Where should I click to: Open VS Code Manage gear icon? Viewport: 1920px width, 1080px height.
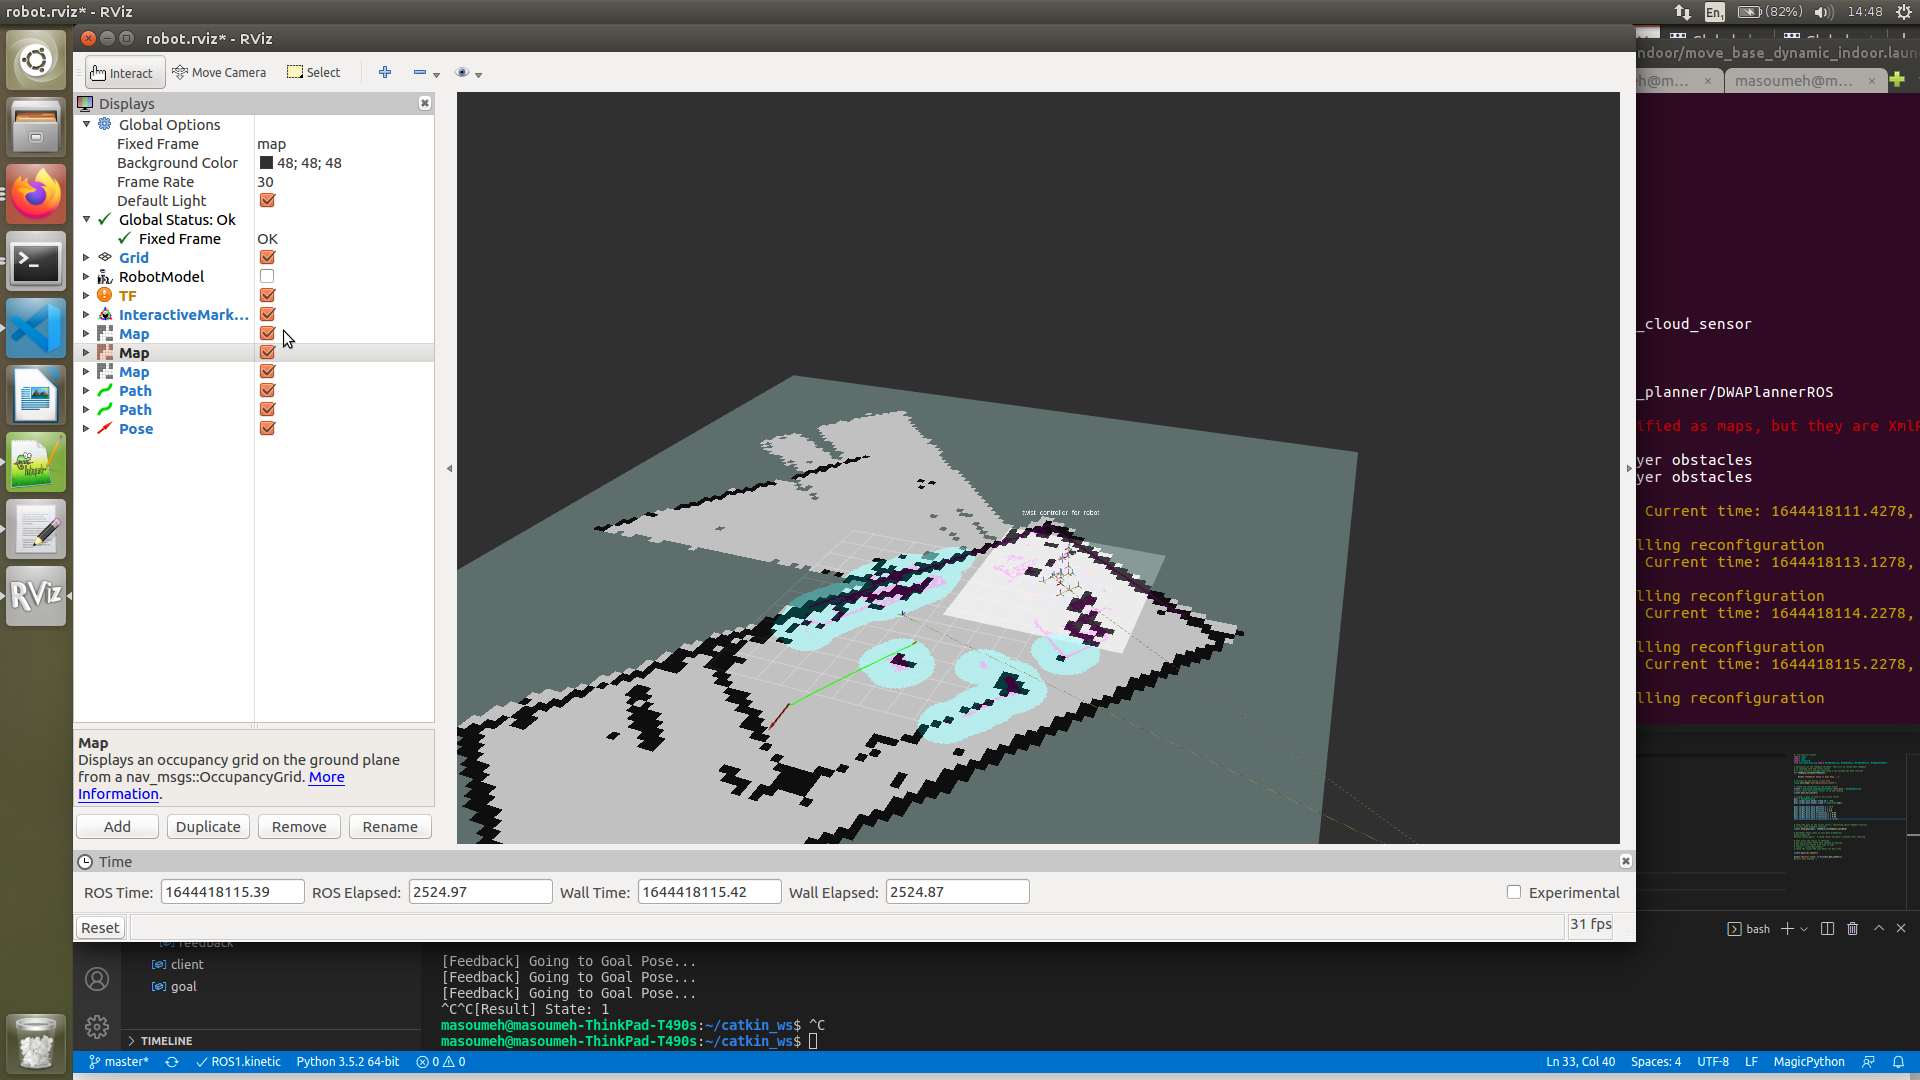click(x=97, y=1026)
